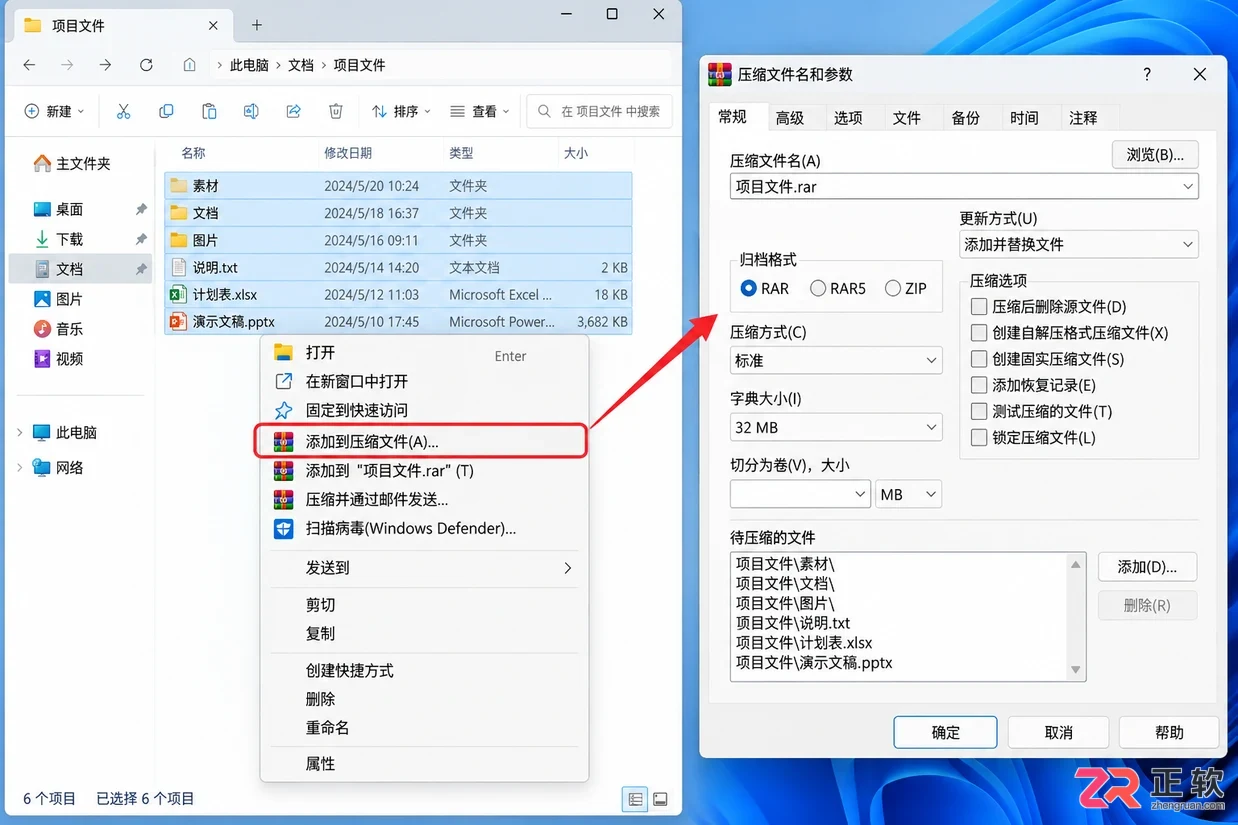Click the help question mark in dialog title
Screen dimensions: 1238x825
[1147, 74]
